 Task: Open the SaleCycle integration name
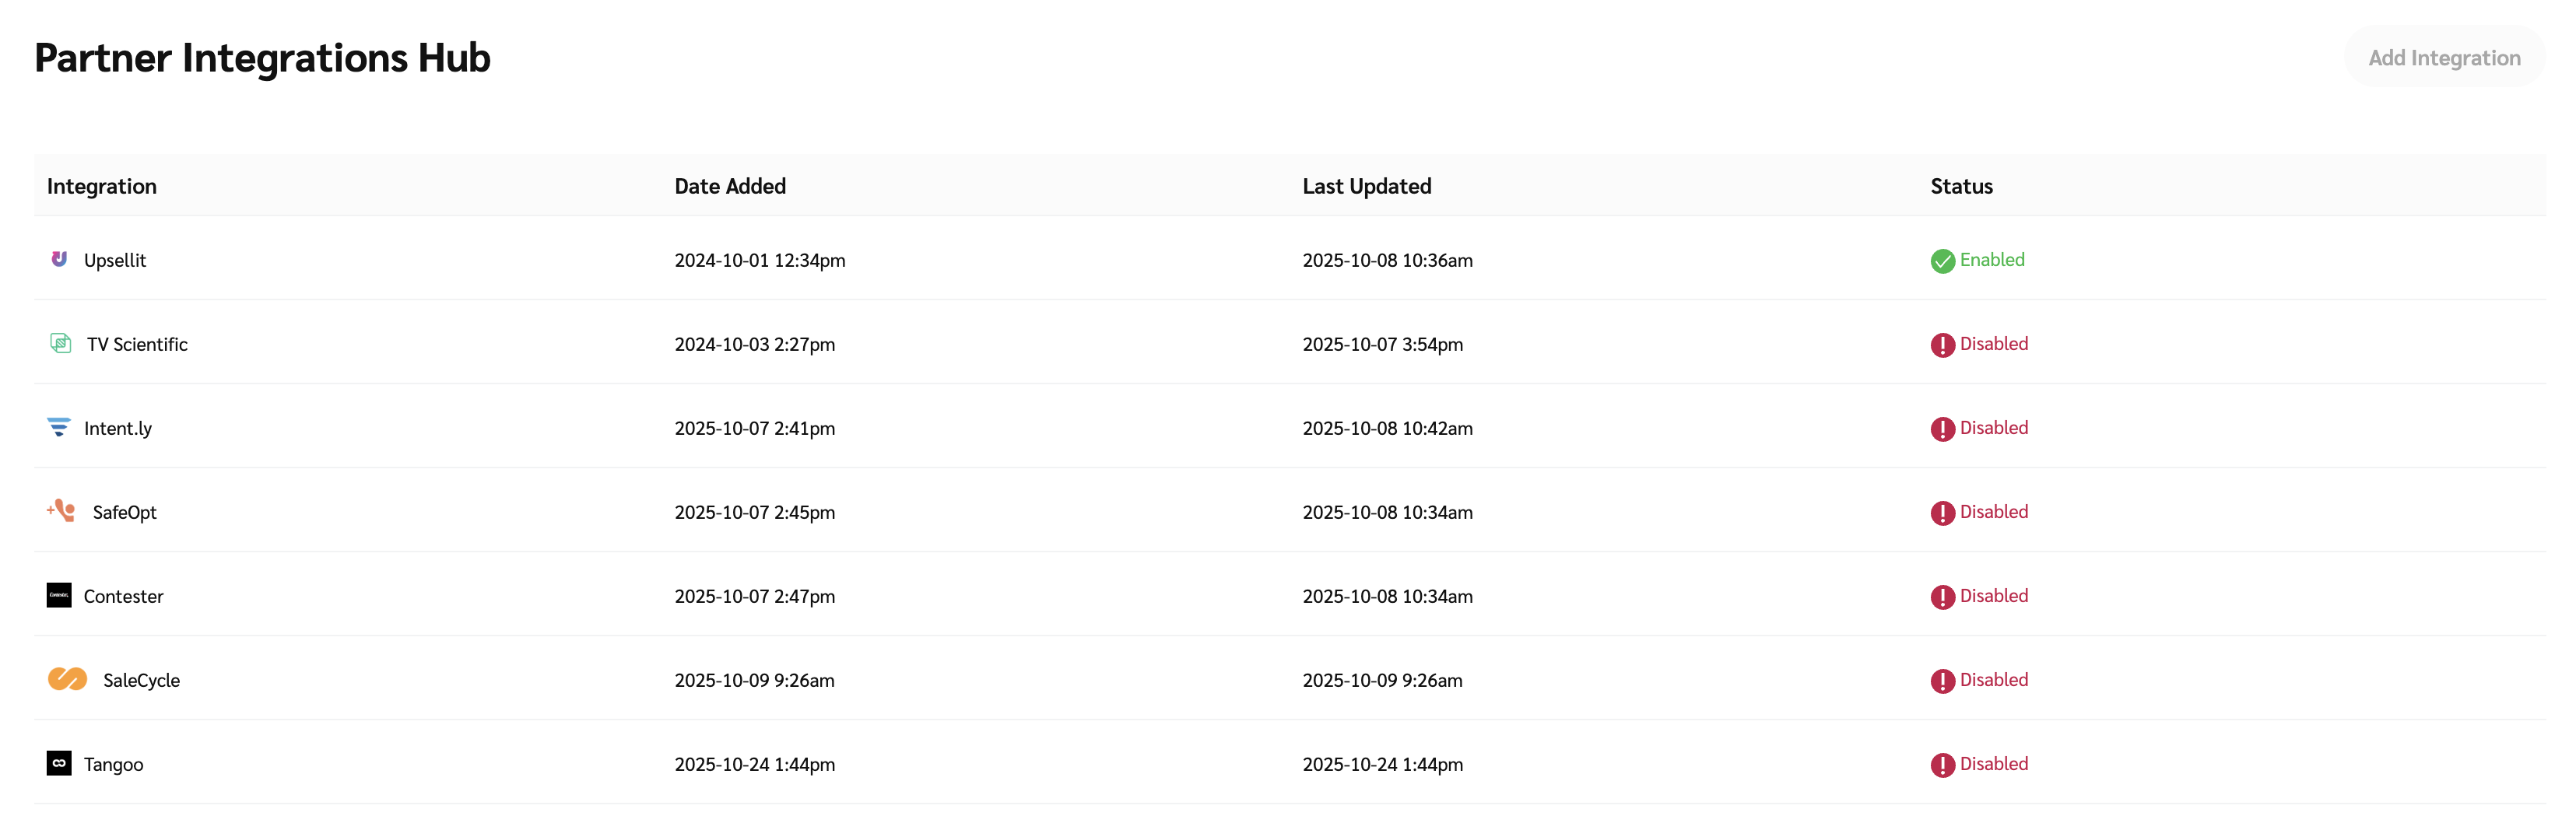tap(141, 680)
